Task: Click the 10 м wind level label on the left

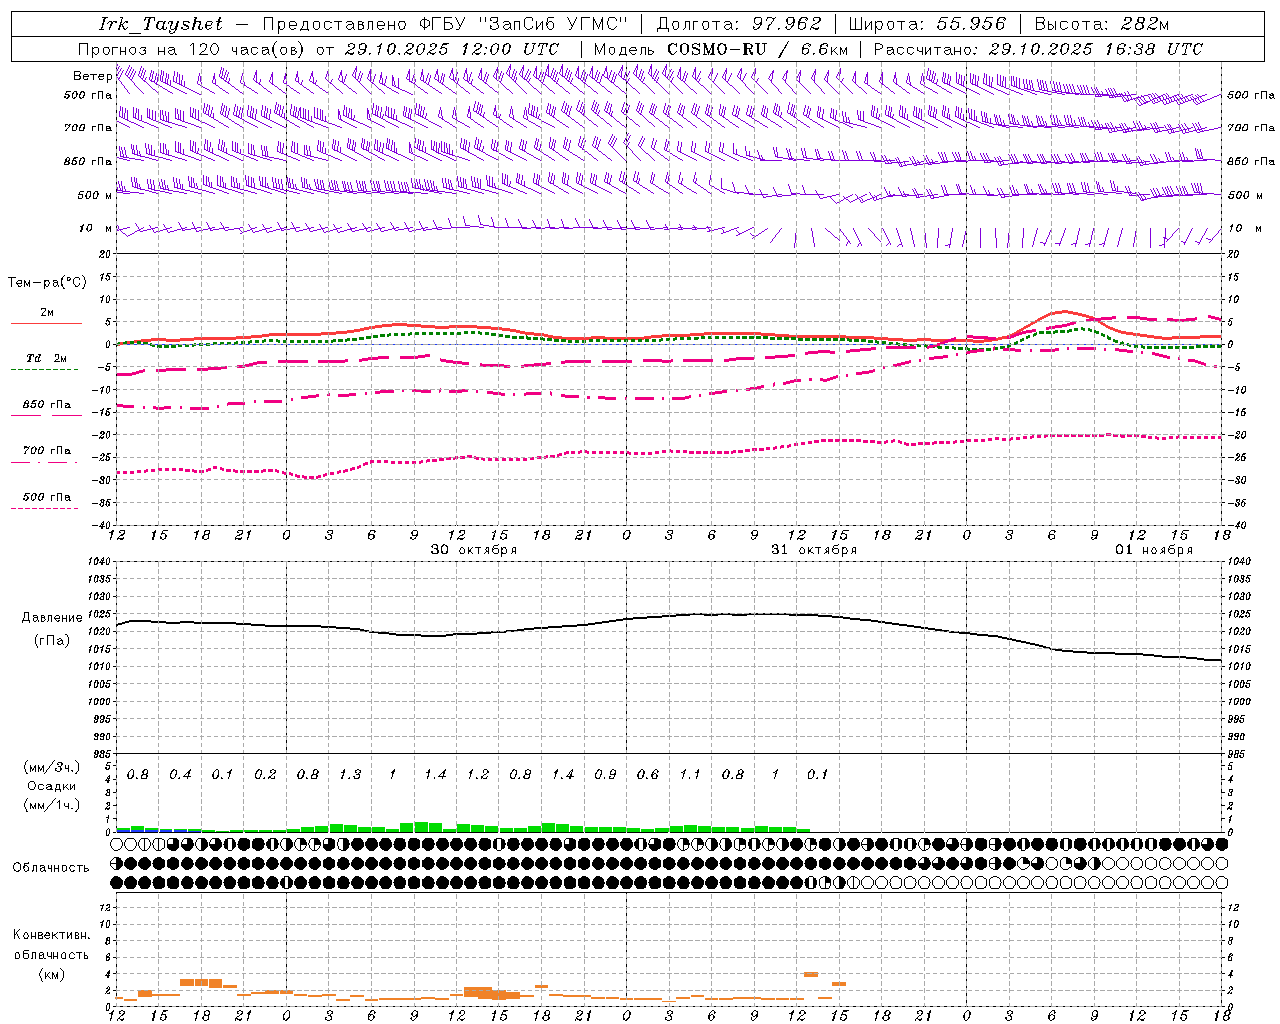Action: pyautogui.click(x=95, y=229)
